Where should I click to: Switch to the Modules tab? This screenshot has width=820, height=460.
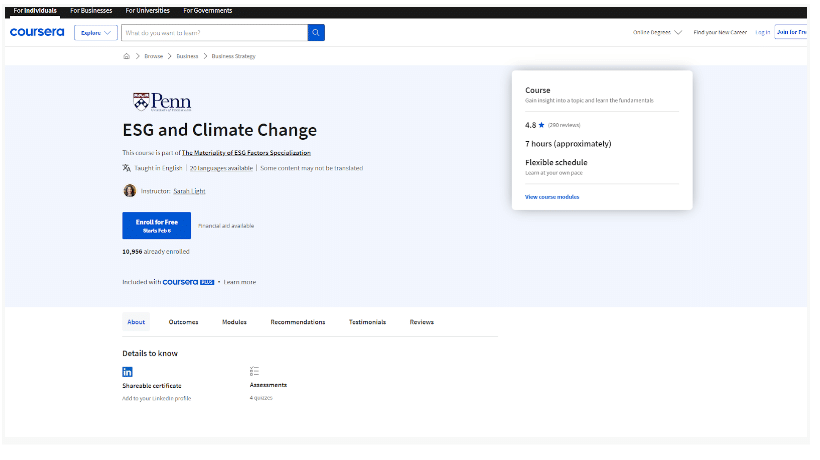[234, 322]
